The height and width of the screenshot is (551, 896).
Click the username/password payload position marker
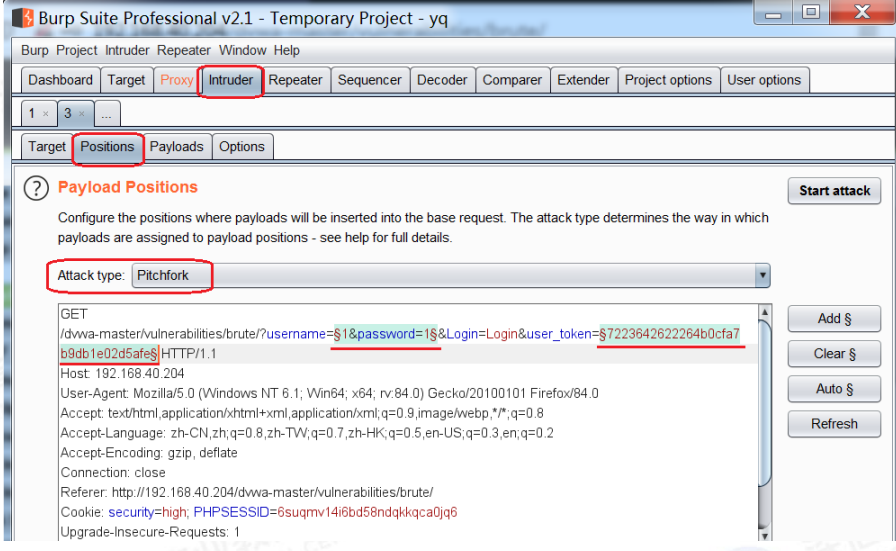(386, 334)
